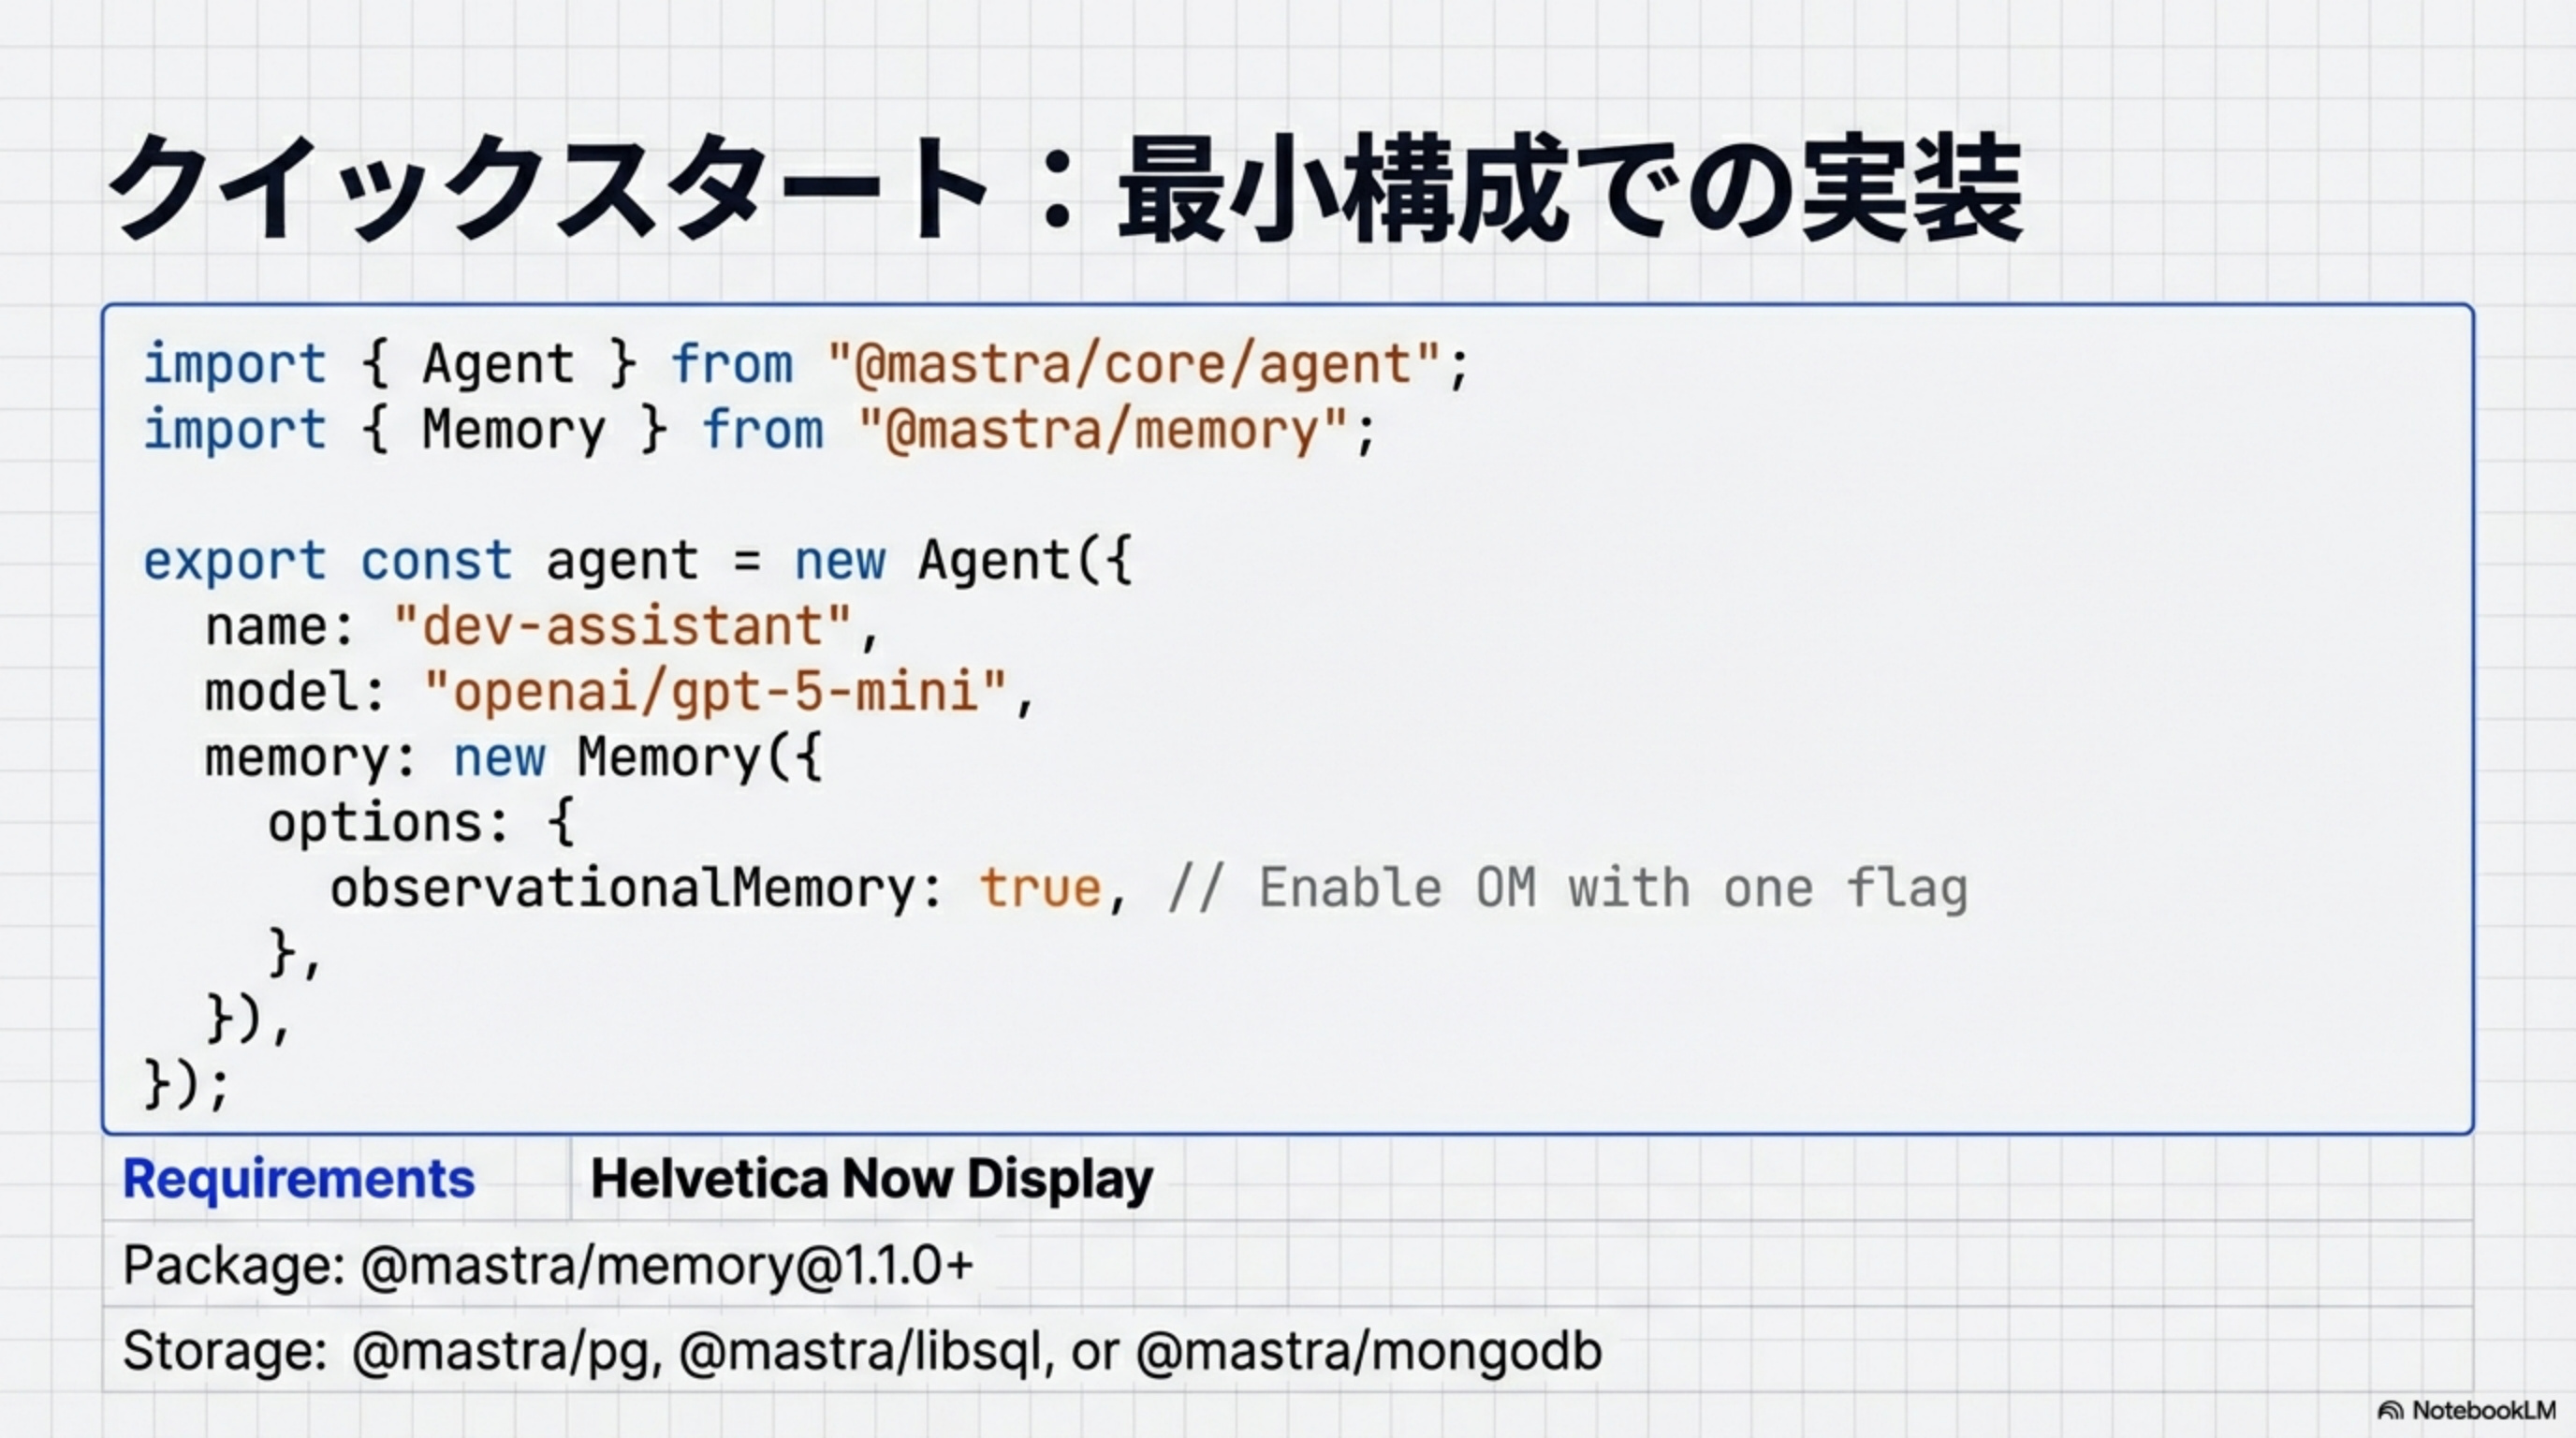Image resolution: width=2576 pixels, height=1438 pixels.
Task: Click the options: { line
Action: pos(420,823)
